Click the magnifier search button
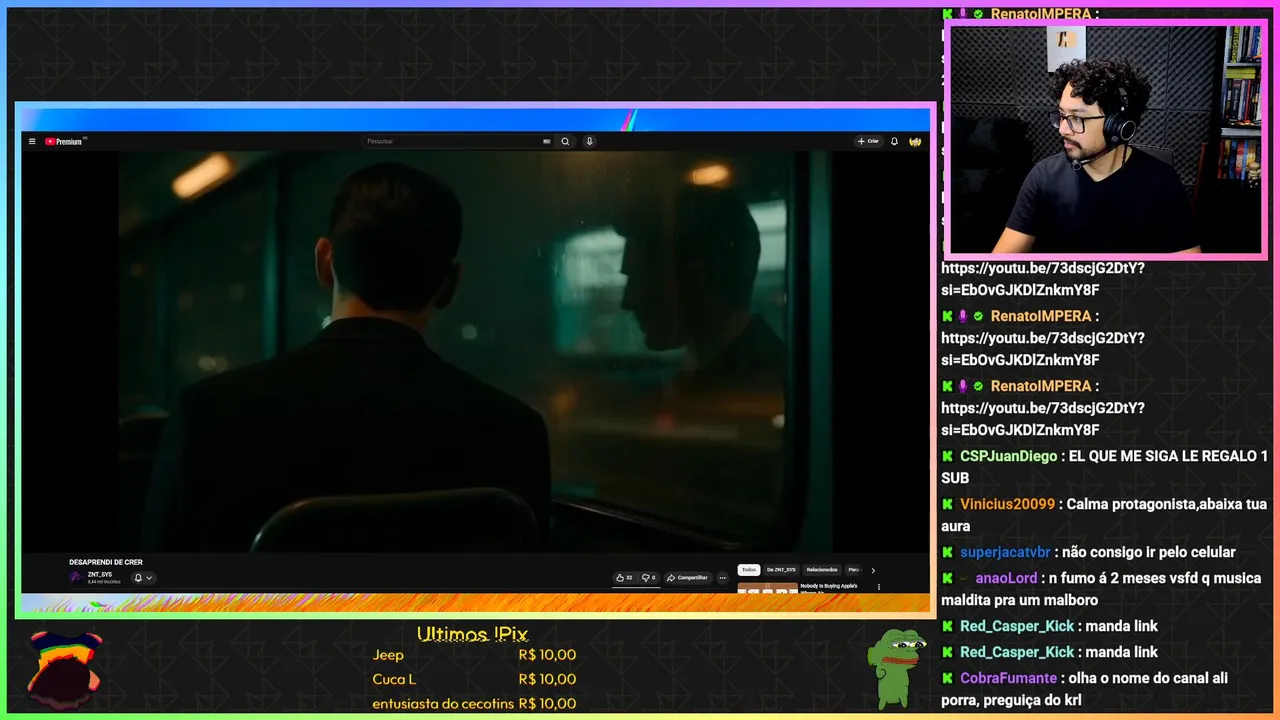 [x=565, y=142]
